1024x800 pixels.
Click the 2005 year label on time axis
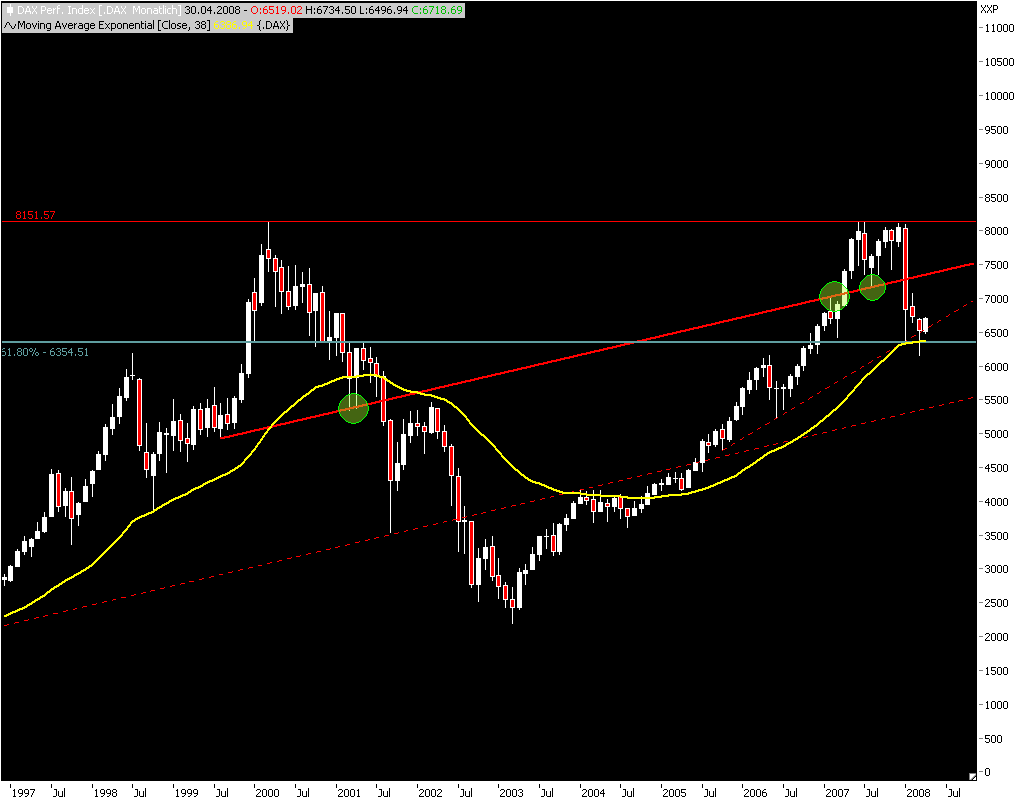point(674,793)
